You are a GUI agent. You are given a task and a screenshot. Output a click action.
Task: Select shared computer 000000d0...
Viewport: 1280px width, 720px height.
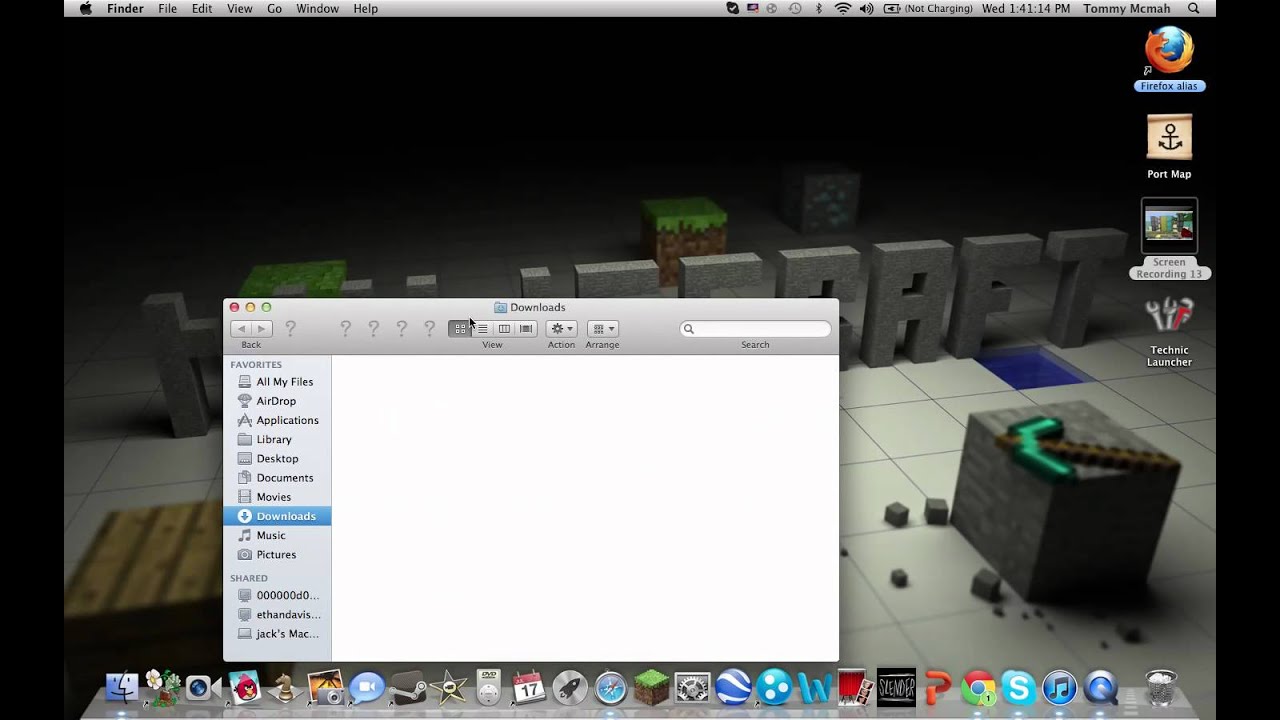277,595
